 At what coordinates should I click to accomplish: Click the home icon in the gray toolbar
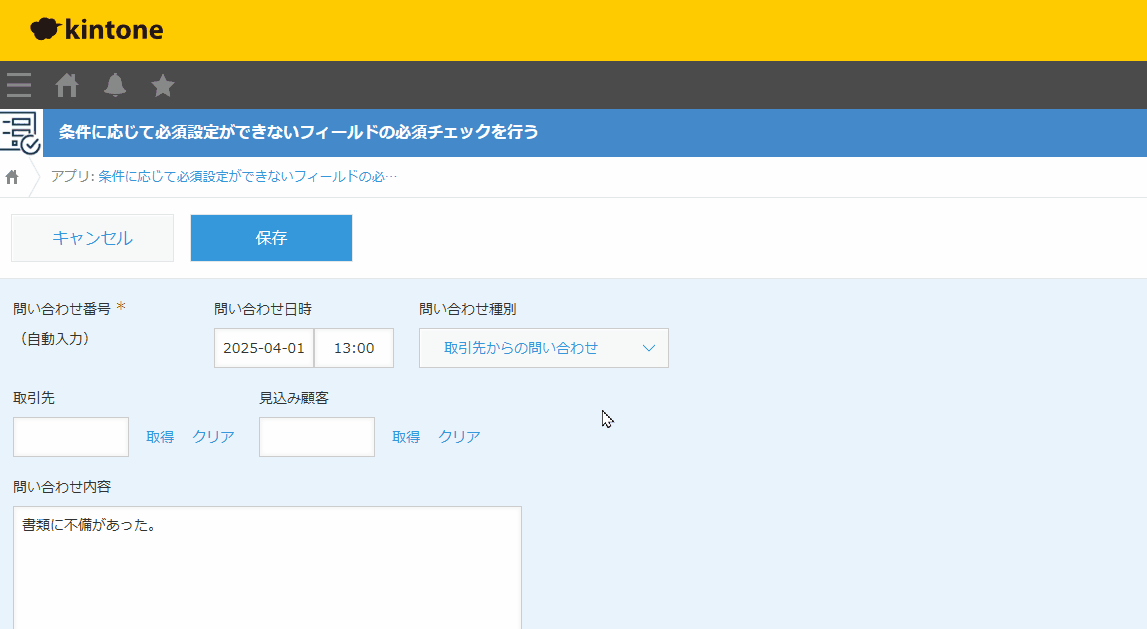[x=66, y=85]
